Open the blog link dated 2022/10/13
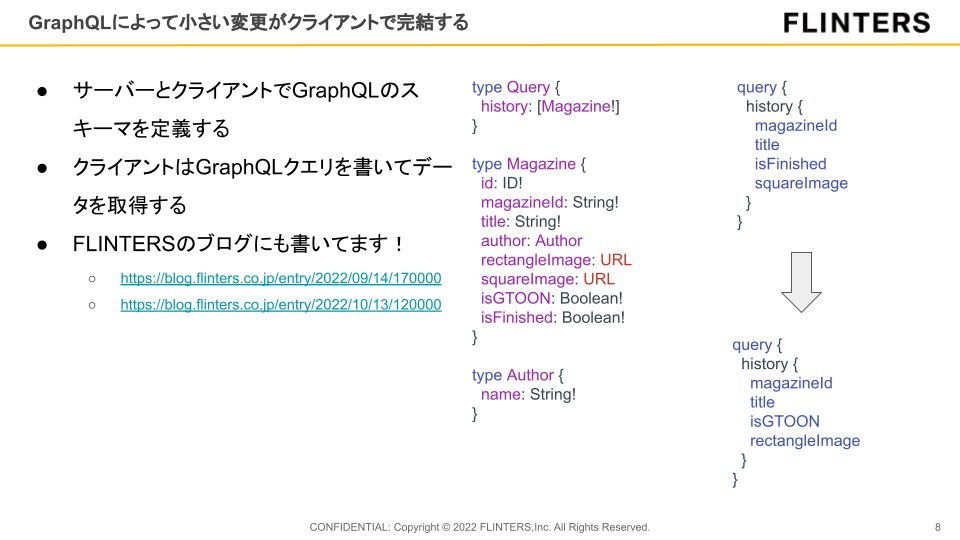 point(280,304)
